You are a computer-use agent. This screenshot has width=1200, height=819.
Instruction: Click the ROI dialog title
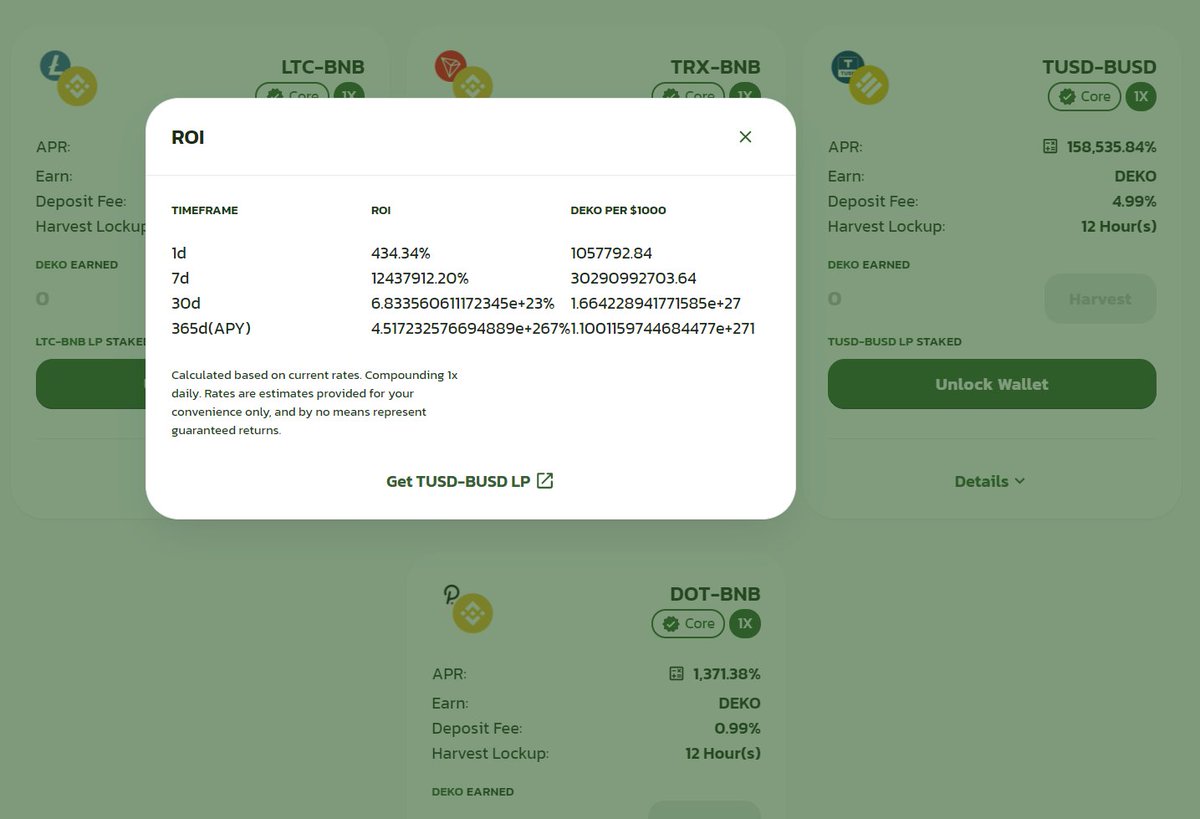tap(188, 137)
